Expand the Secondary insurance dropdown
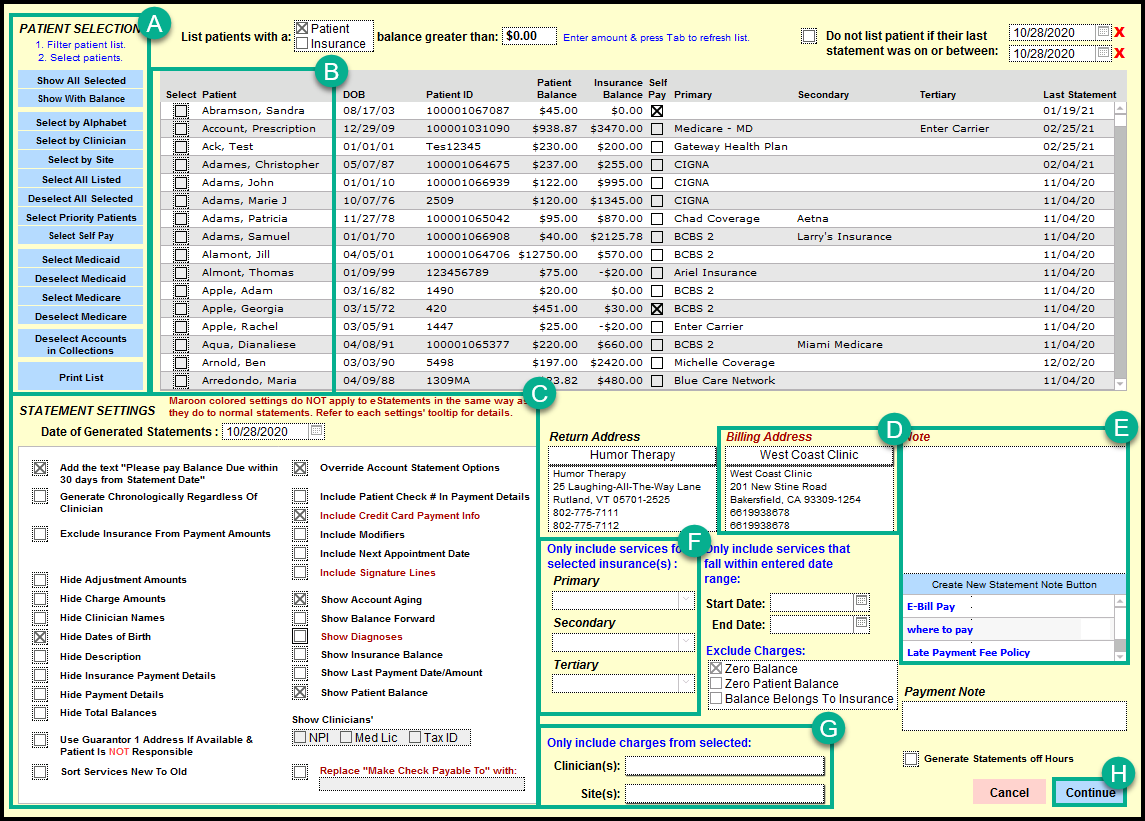 pyautogui.click(x=685, y=642)
